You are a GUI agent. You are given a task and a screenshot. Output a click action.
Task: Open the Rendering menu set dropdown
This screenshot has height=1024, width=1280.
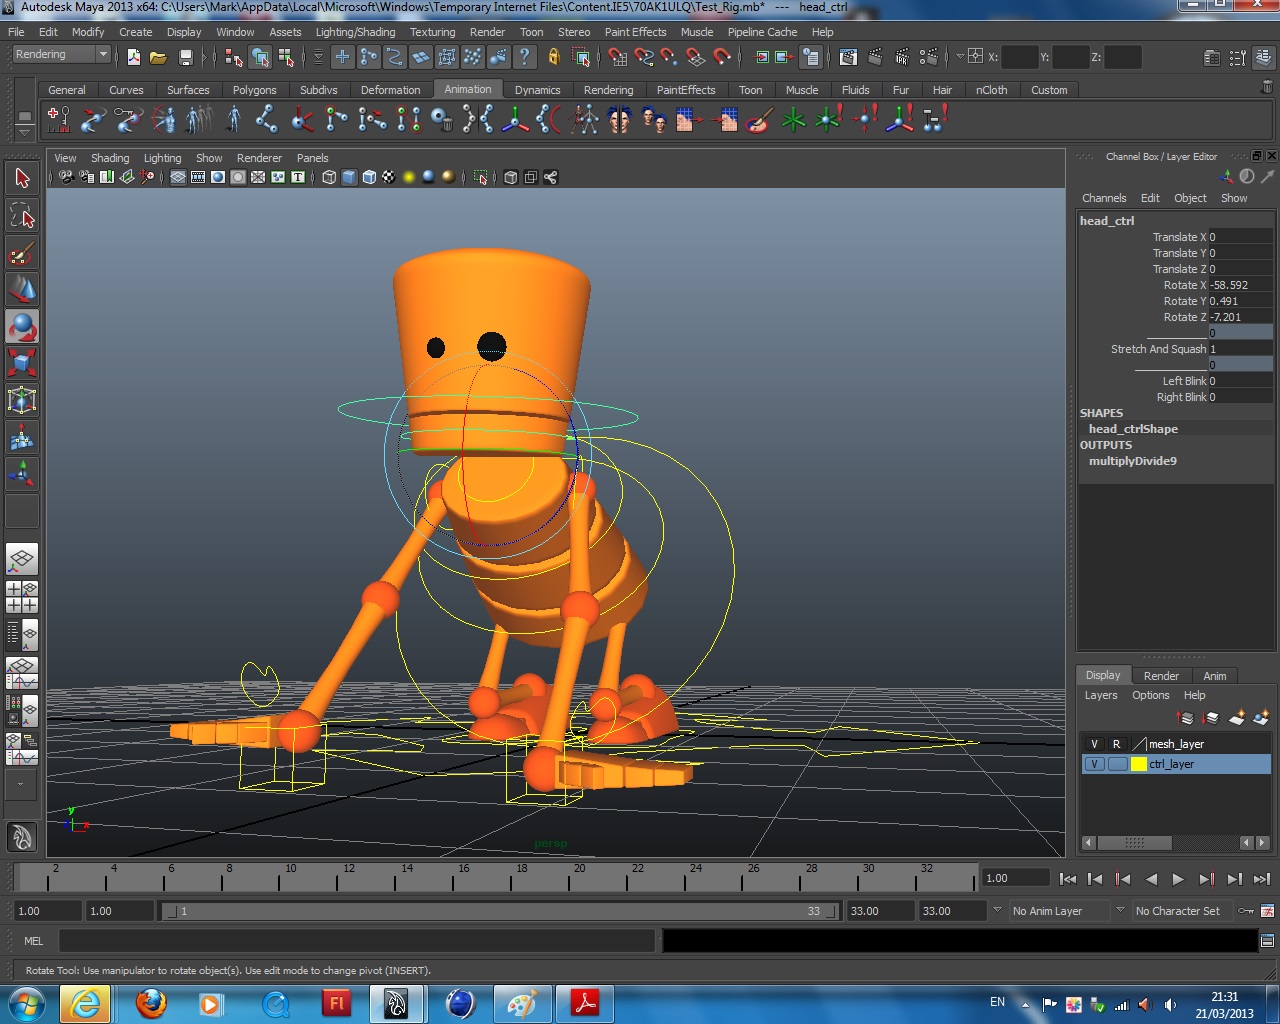[x=60, y=54]
